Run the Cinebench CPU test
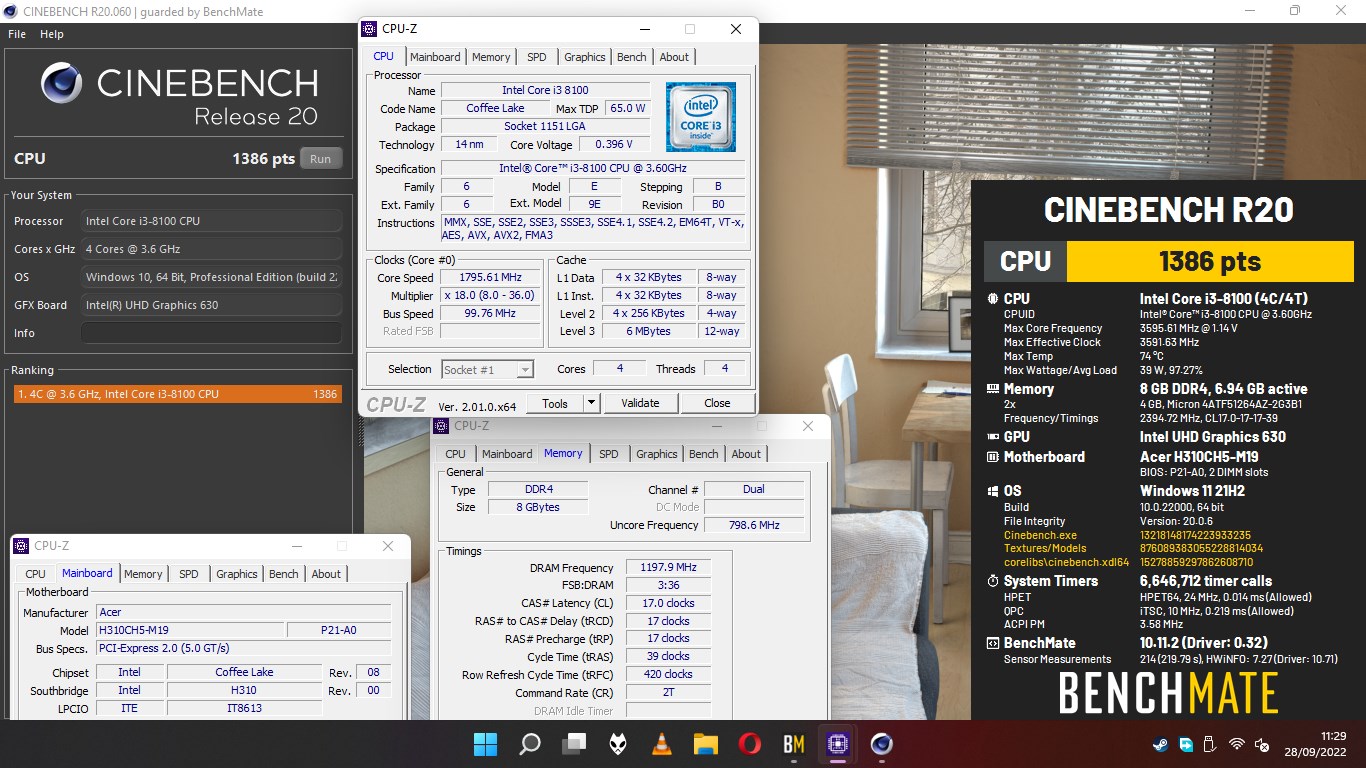The image size is (1366, 768). tap(320, 159)
